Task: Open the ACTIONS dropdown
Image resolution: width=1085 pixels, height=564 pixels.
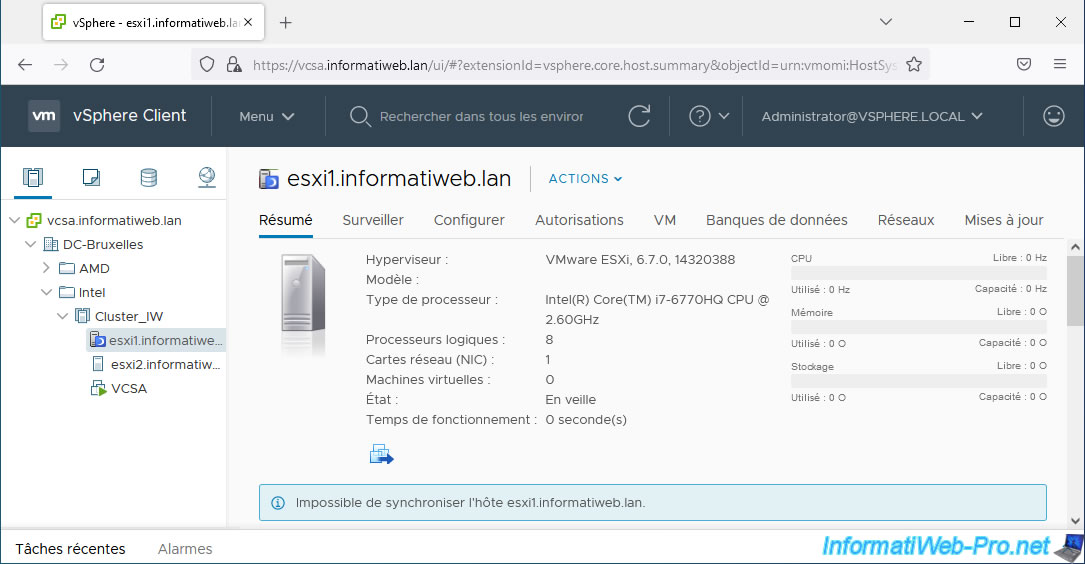Action: [x=585, y=179]
